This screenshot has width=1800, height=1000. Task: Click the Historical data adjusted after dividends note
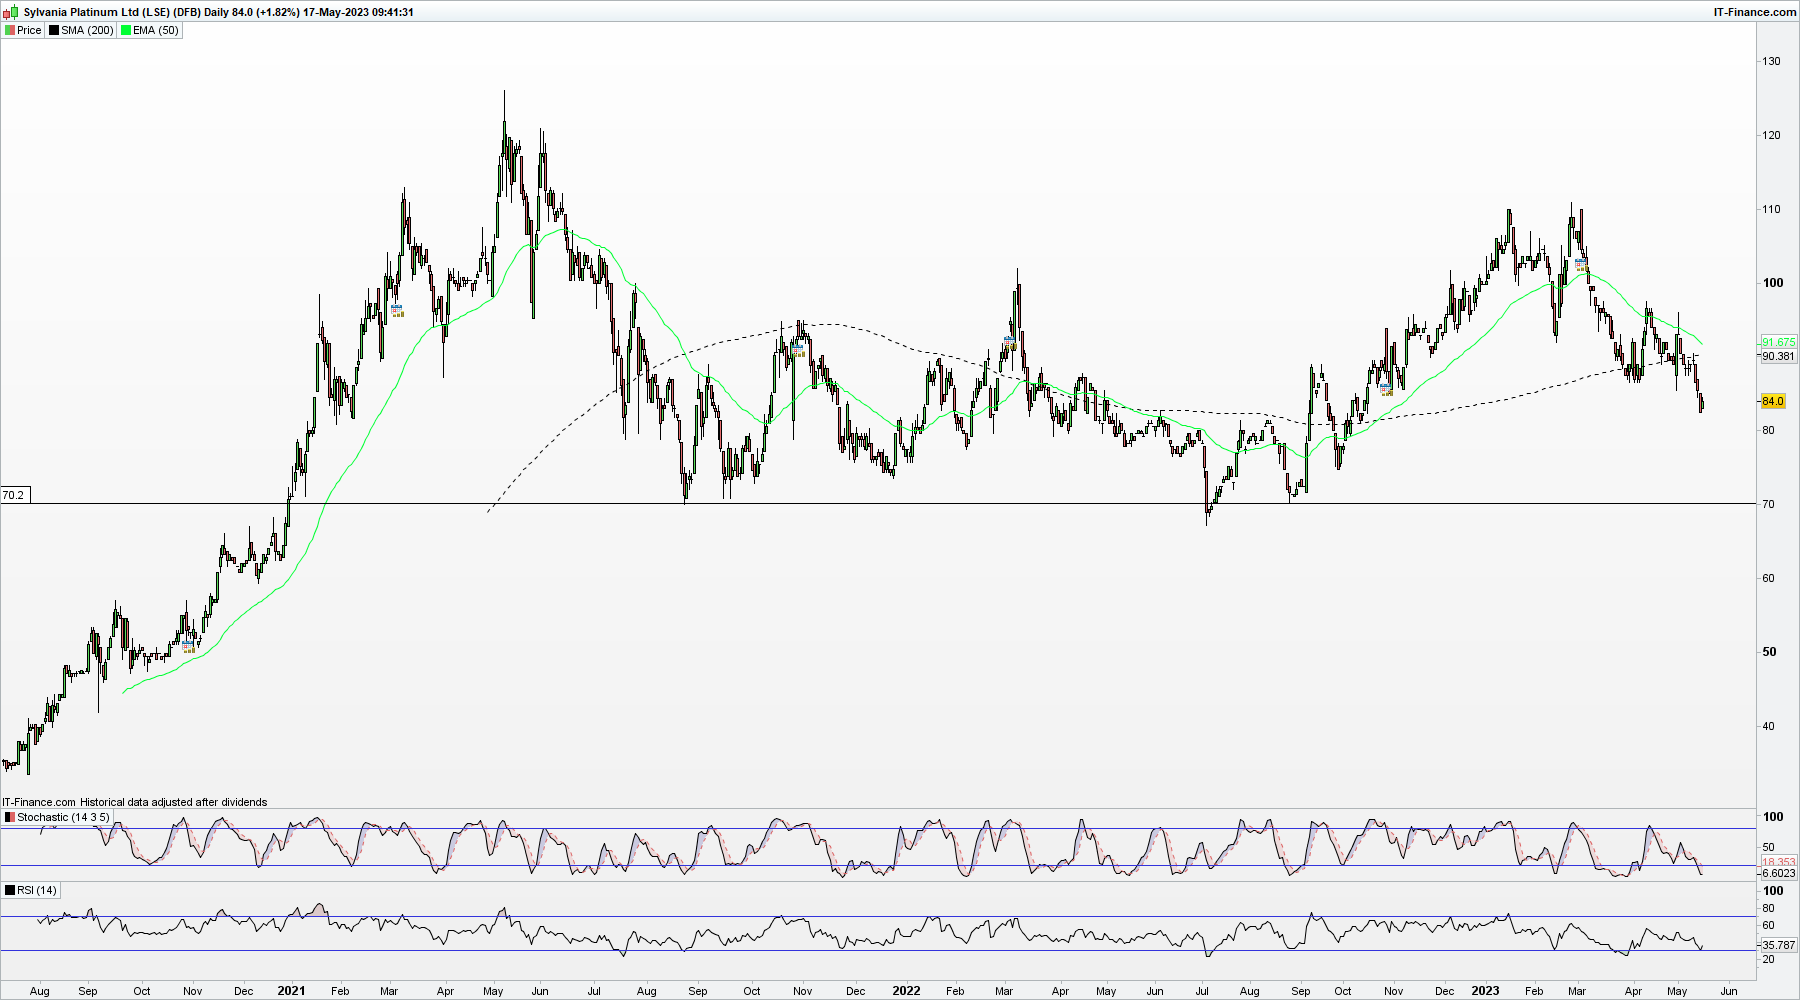pyautogui.click(x=173, y=802)
